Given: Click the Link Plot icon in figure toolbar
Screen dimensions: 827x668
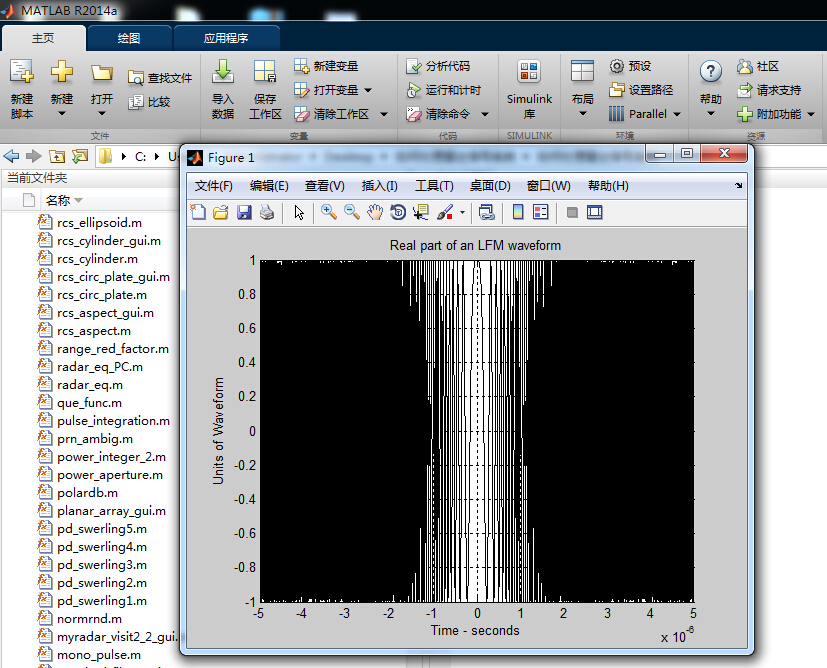Looking at the screenshot, I should tap(486, 212).
